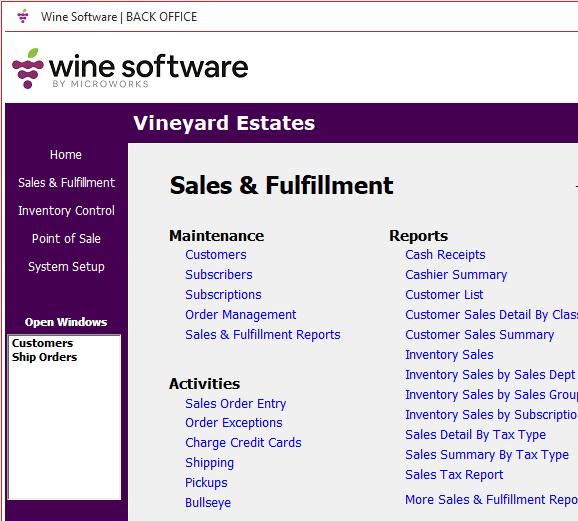The width and height of the screenshot is (578, 521).
Task: Open the Cashier Summary report
Action: [456, 275]
